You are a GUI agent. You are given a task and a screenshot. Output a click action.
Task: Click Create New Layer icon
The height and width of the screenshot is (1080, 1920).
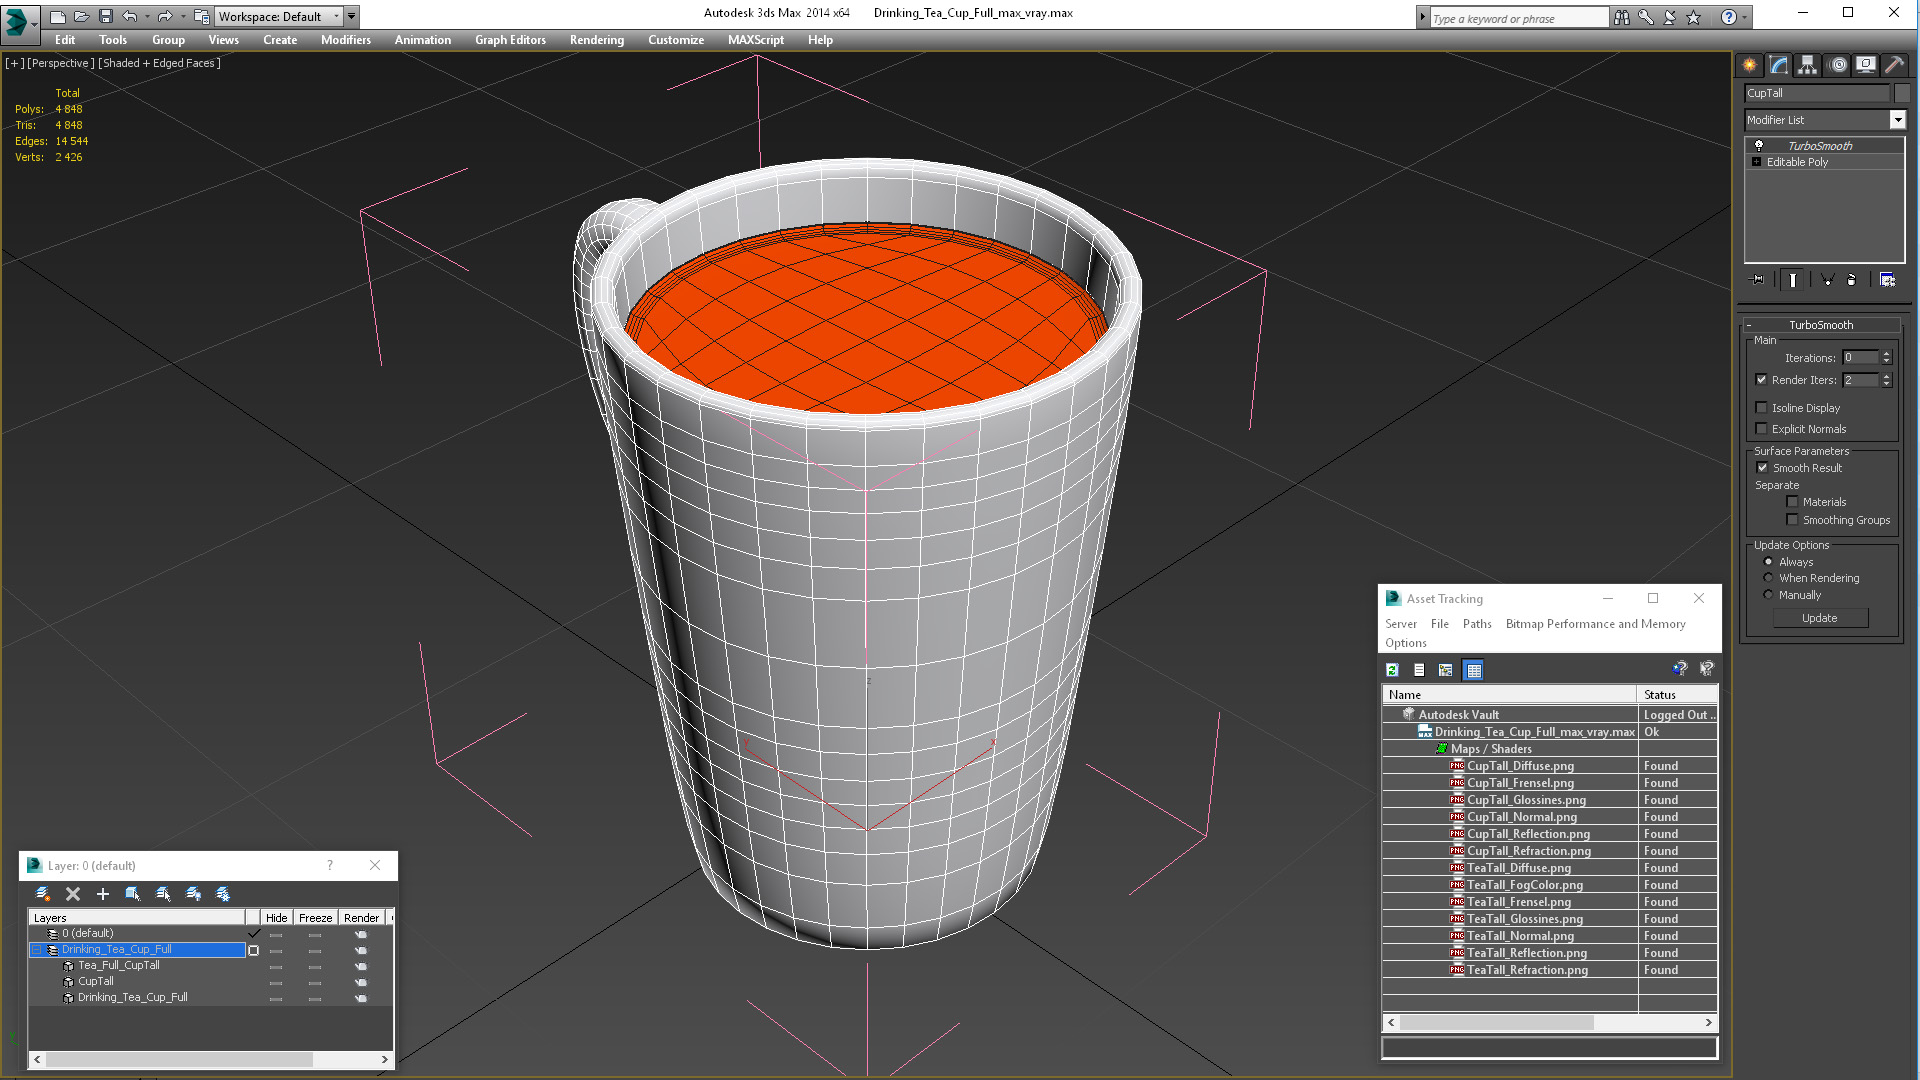pyautogui.click(x=42, y=894)
